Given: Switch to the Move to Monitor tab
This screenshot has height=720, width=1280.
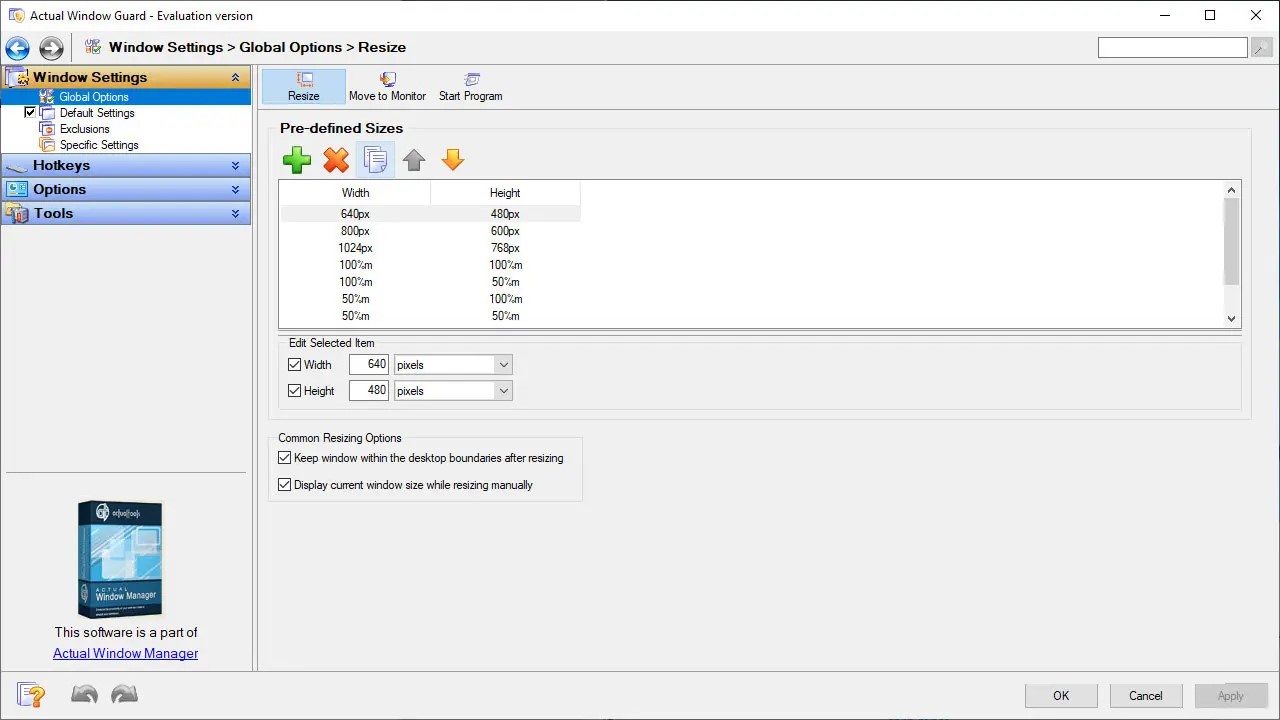Looking at the screenshot, I should [388, 86].
